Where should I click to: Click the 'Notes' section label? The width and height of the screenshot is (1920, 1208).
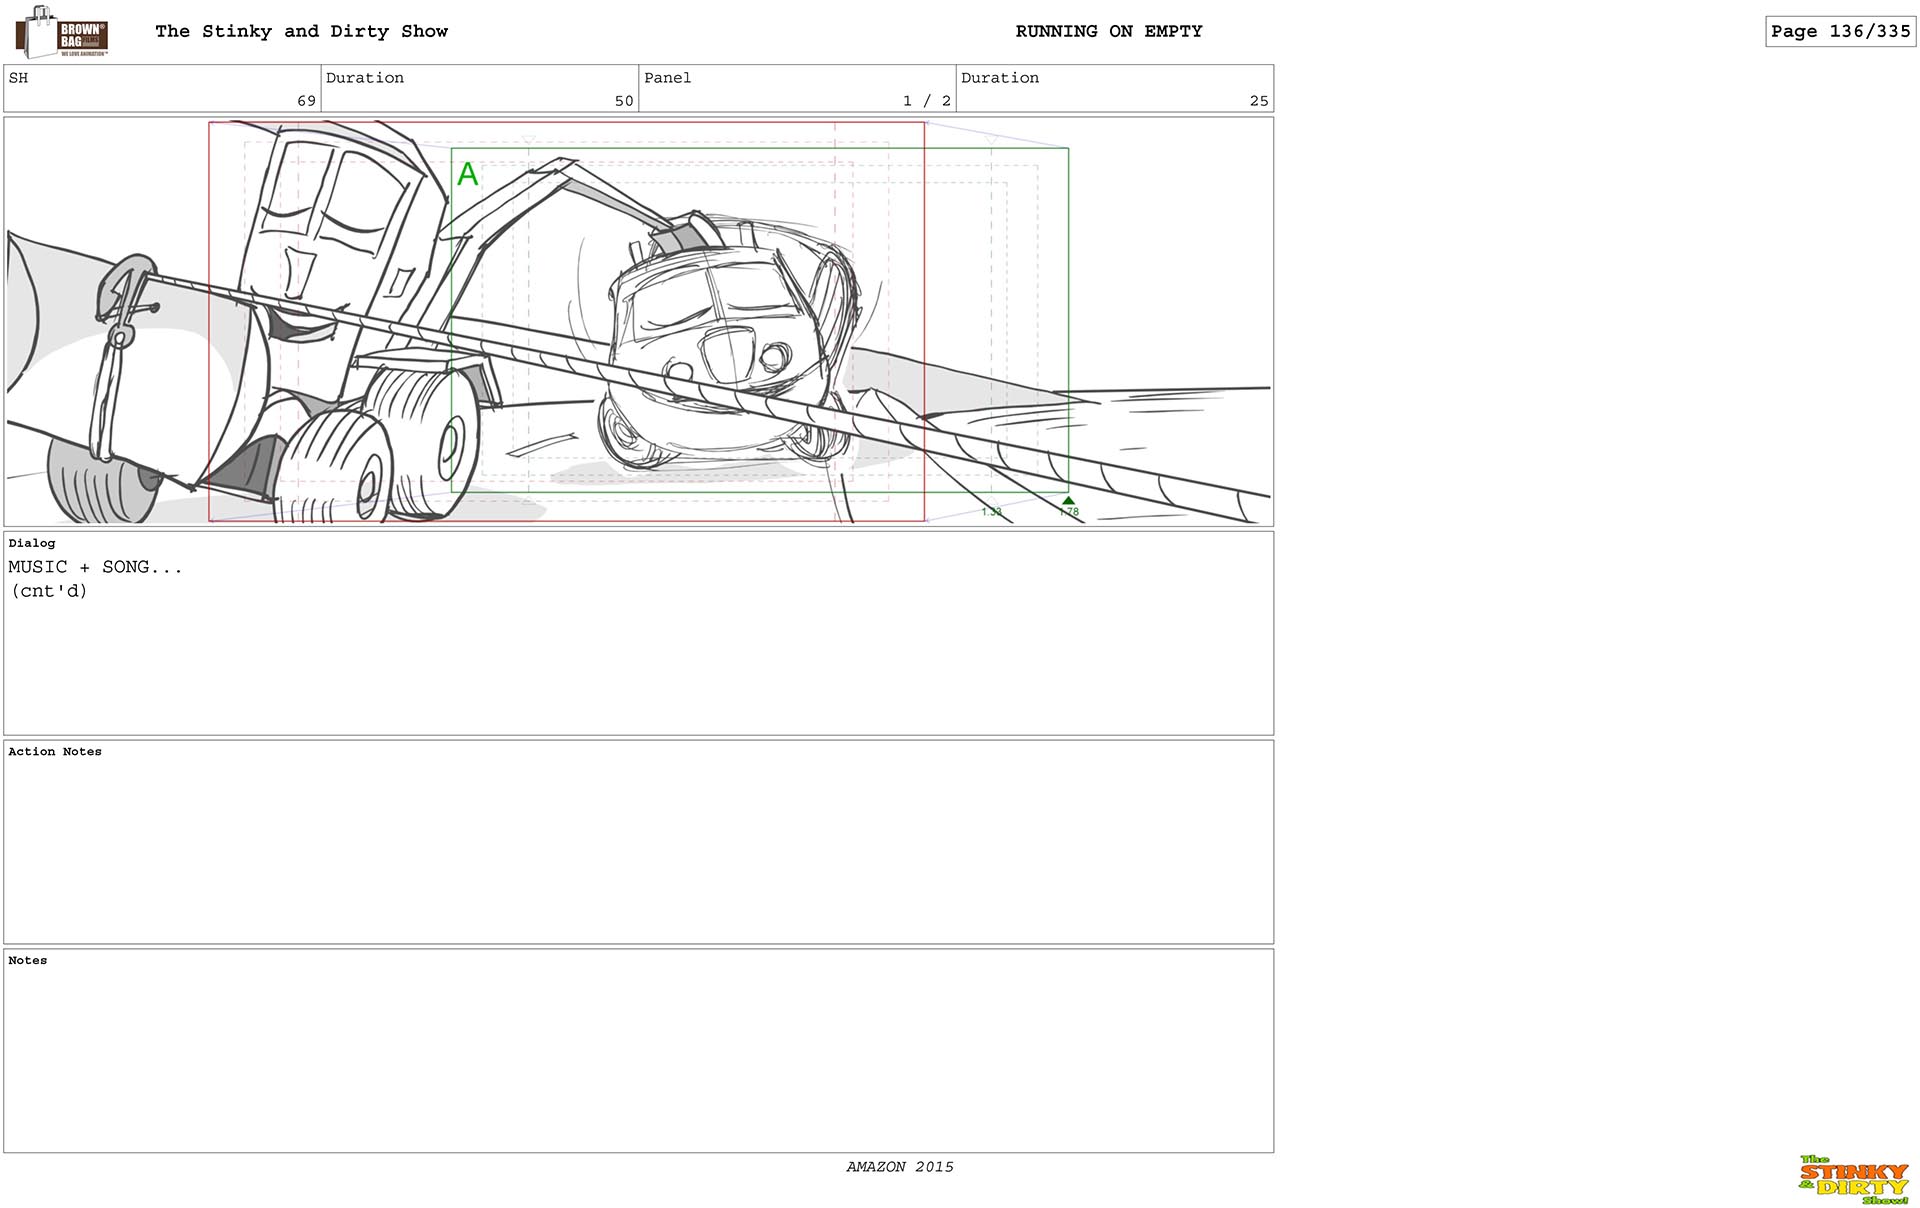click(28, 960)
